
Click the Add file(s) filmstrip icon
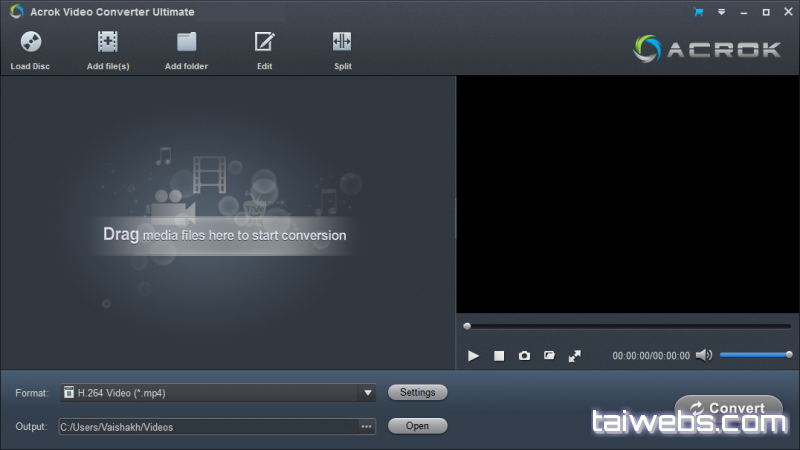[x=108, y=42]
